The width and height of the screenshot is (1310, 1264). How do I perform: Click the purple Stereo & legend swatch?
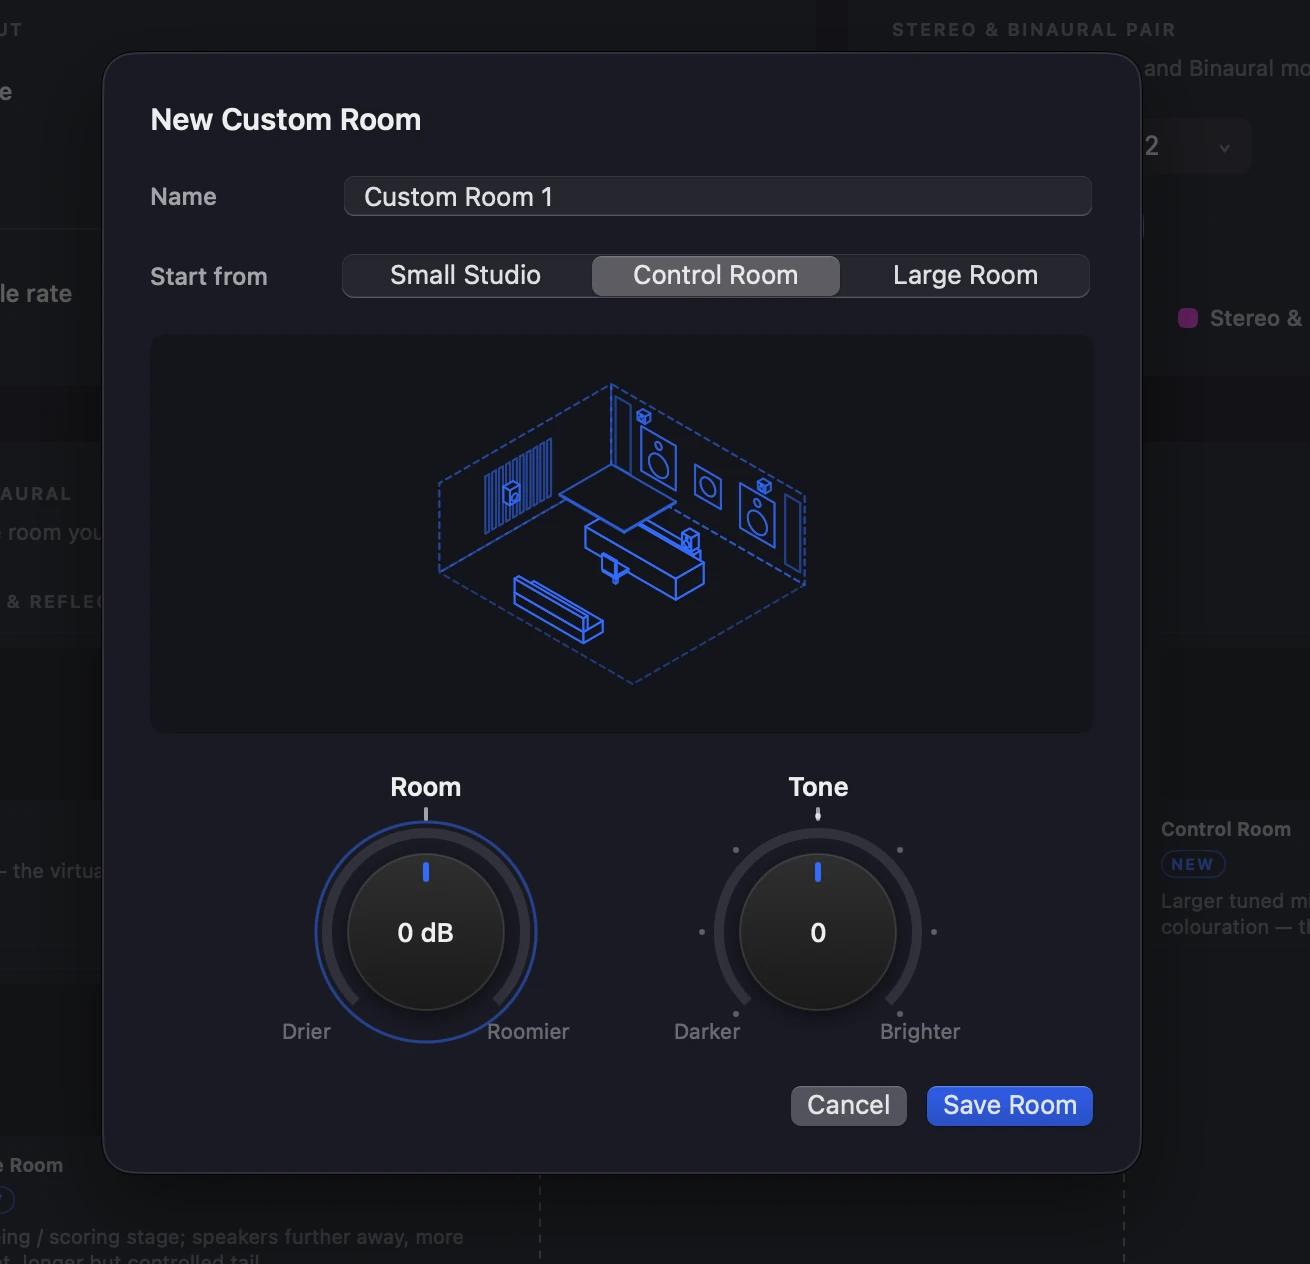click(x=1188, y=318)
